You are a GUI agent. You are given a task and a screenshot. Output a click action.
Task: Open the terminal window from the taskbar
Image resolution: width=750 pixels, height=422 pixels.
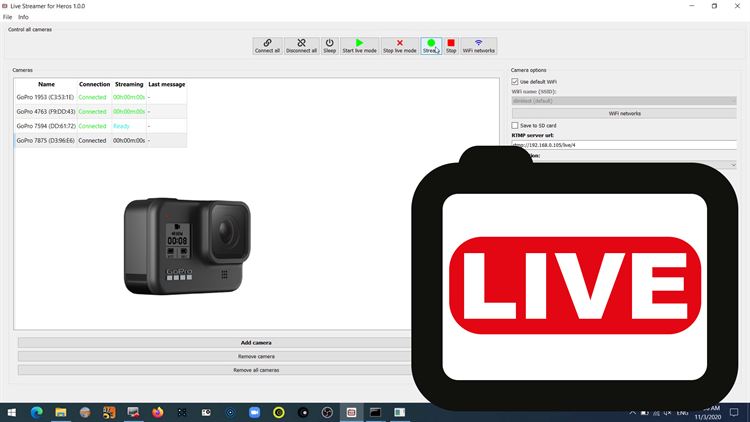pos(375,412)
